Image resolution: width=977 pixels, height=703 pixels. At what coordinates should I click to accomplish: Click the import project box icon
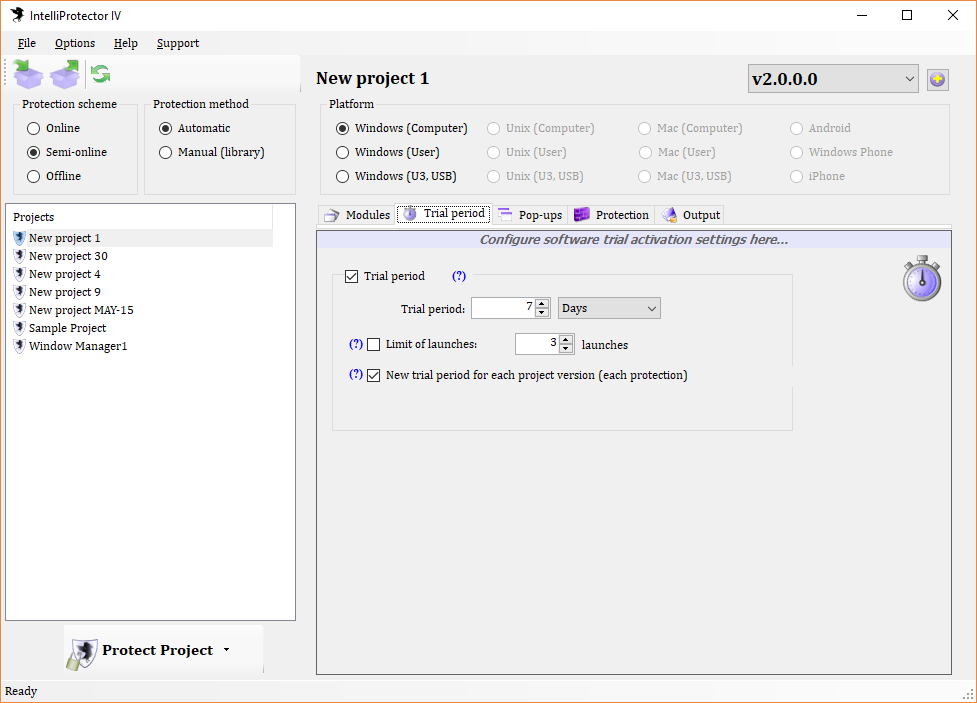click(28, 74)
